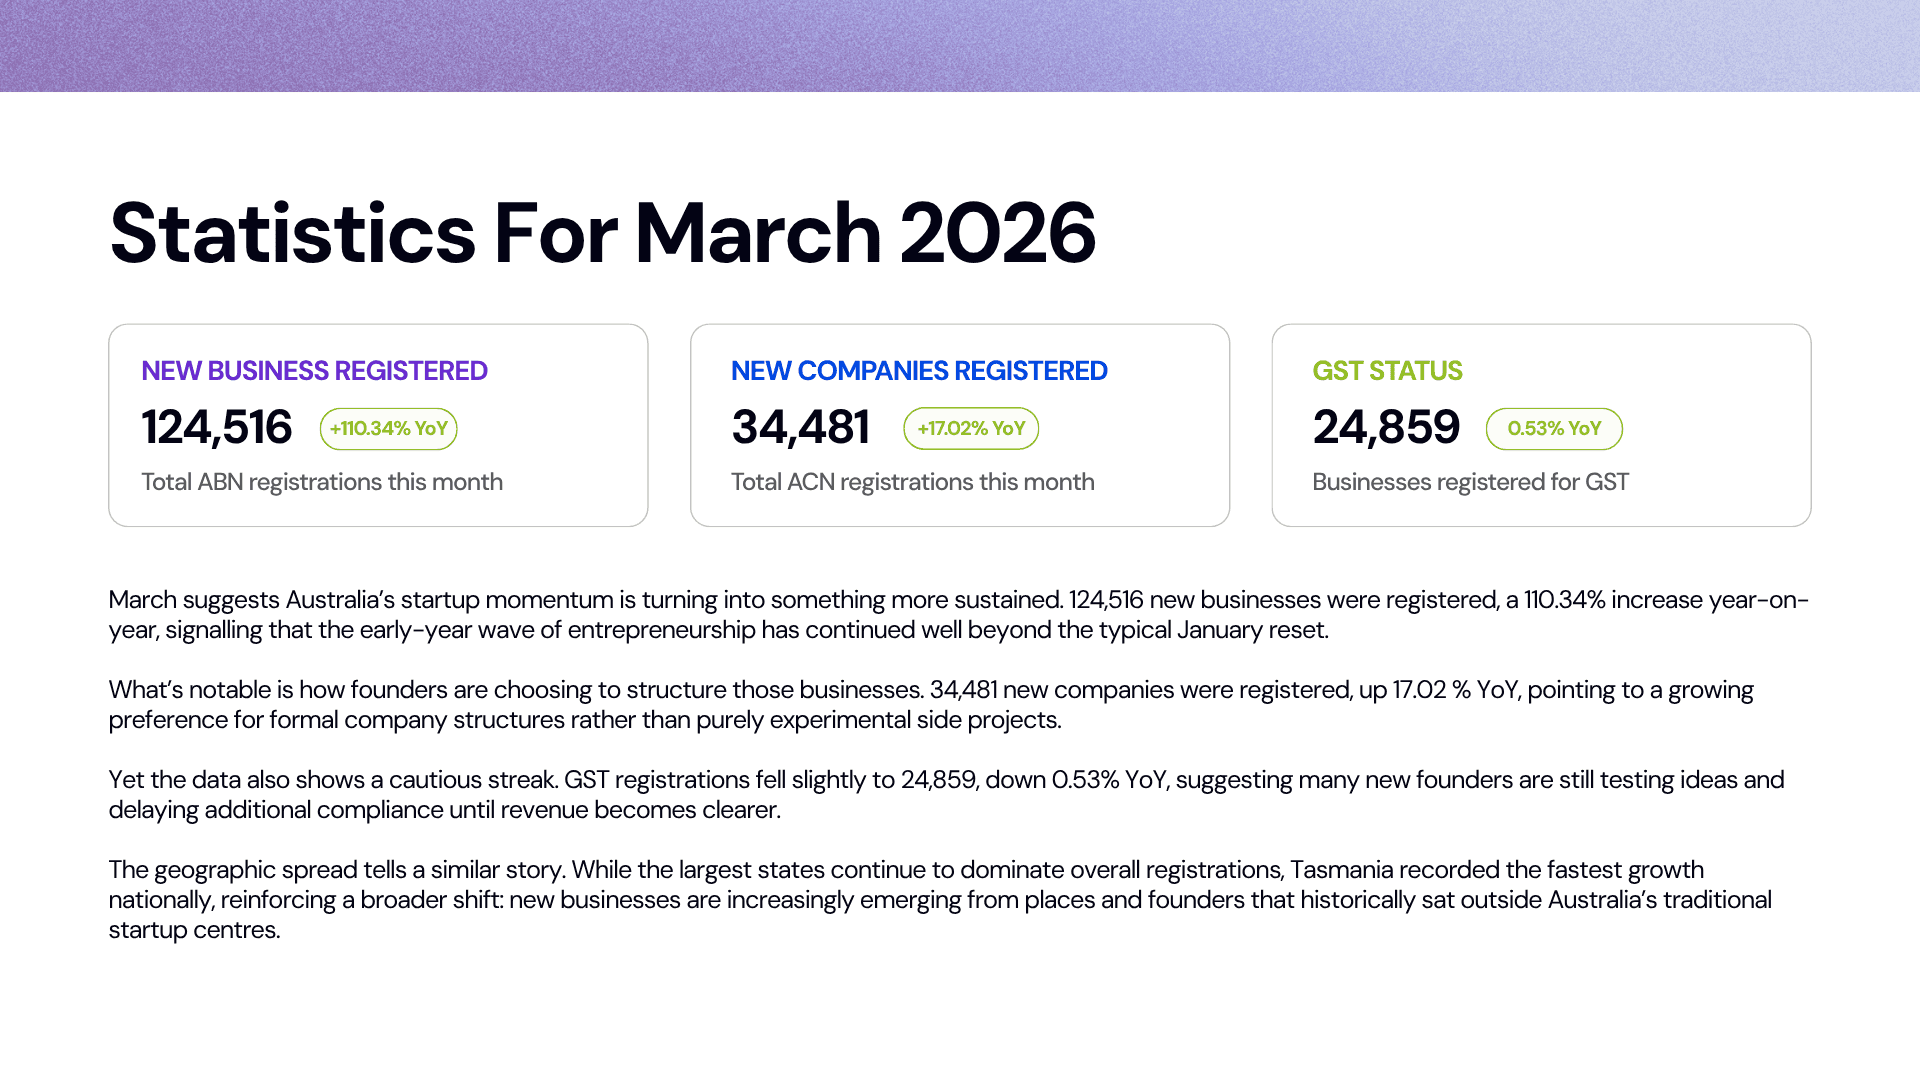The width and height of the screenshot is (1920, 1080).
Task: Select the green 'GST STATUS' heading
Action: click(1386, 371)
